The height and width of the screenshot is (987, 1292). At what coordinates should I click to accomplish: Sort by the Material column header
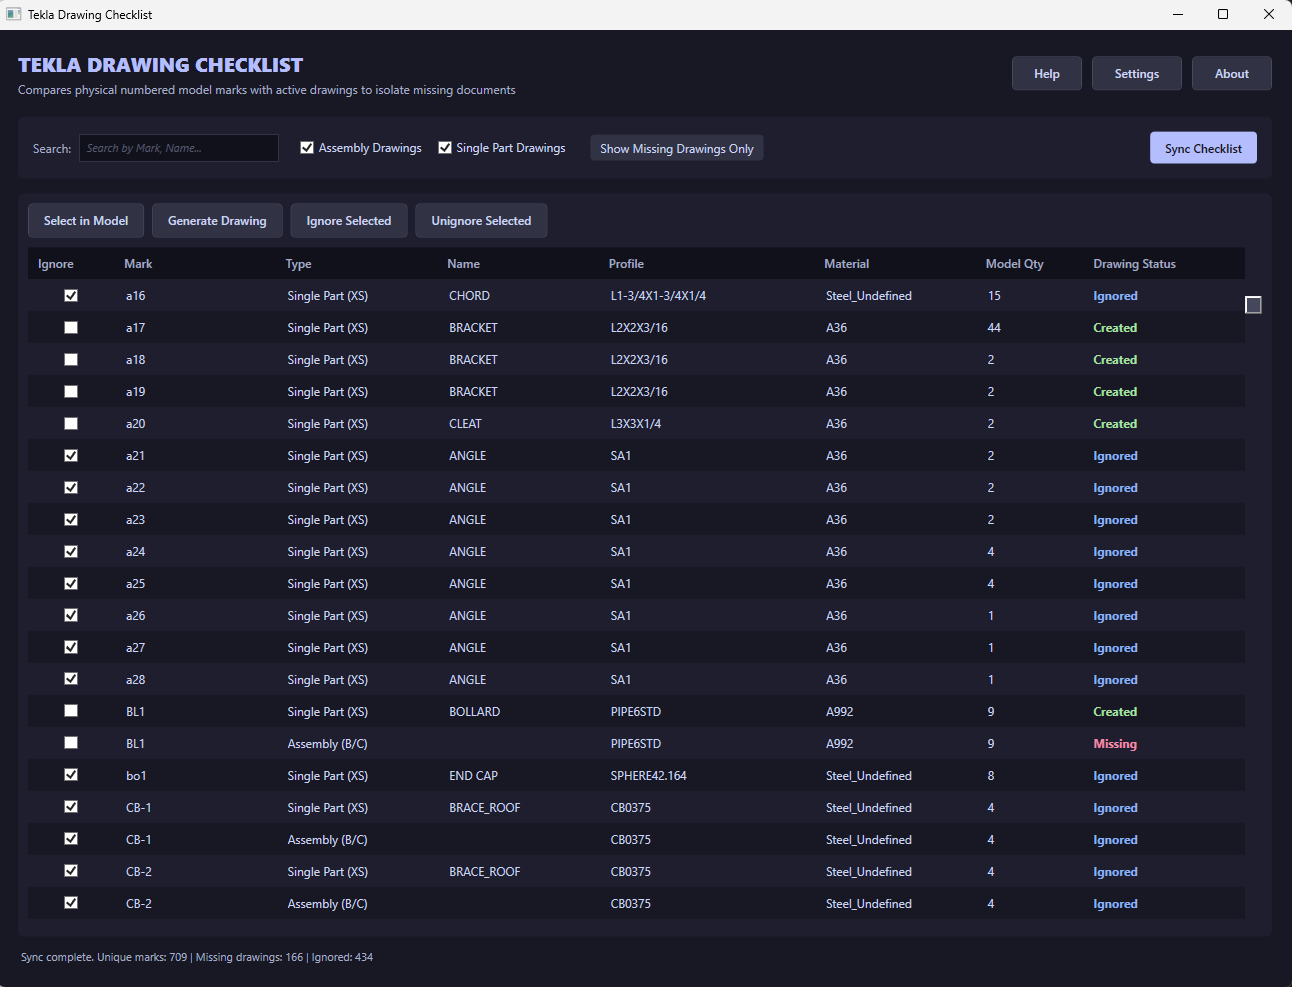pyautogui.click(x=847, y=264)
